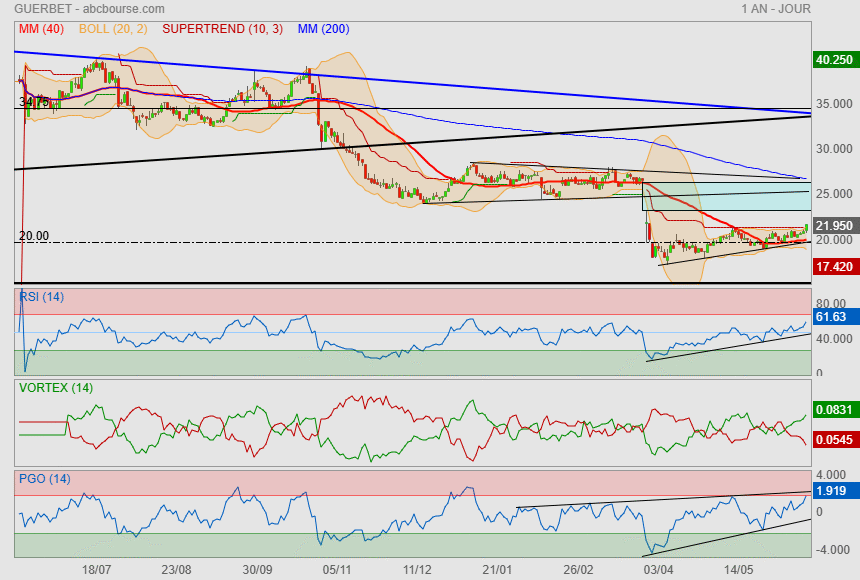
Task: Click the 20.00 horizontal support level label
Action: coord(34,236)
